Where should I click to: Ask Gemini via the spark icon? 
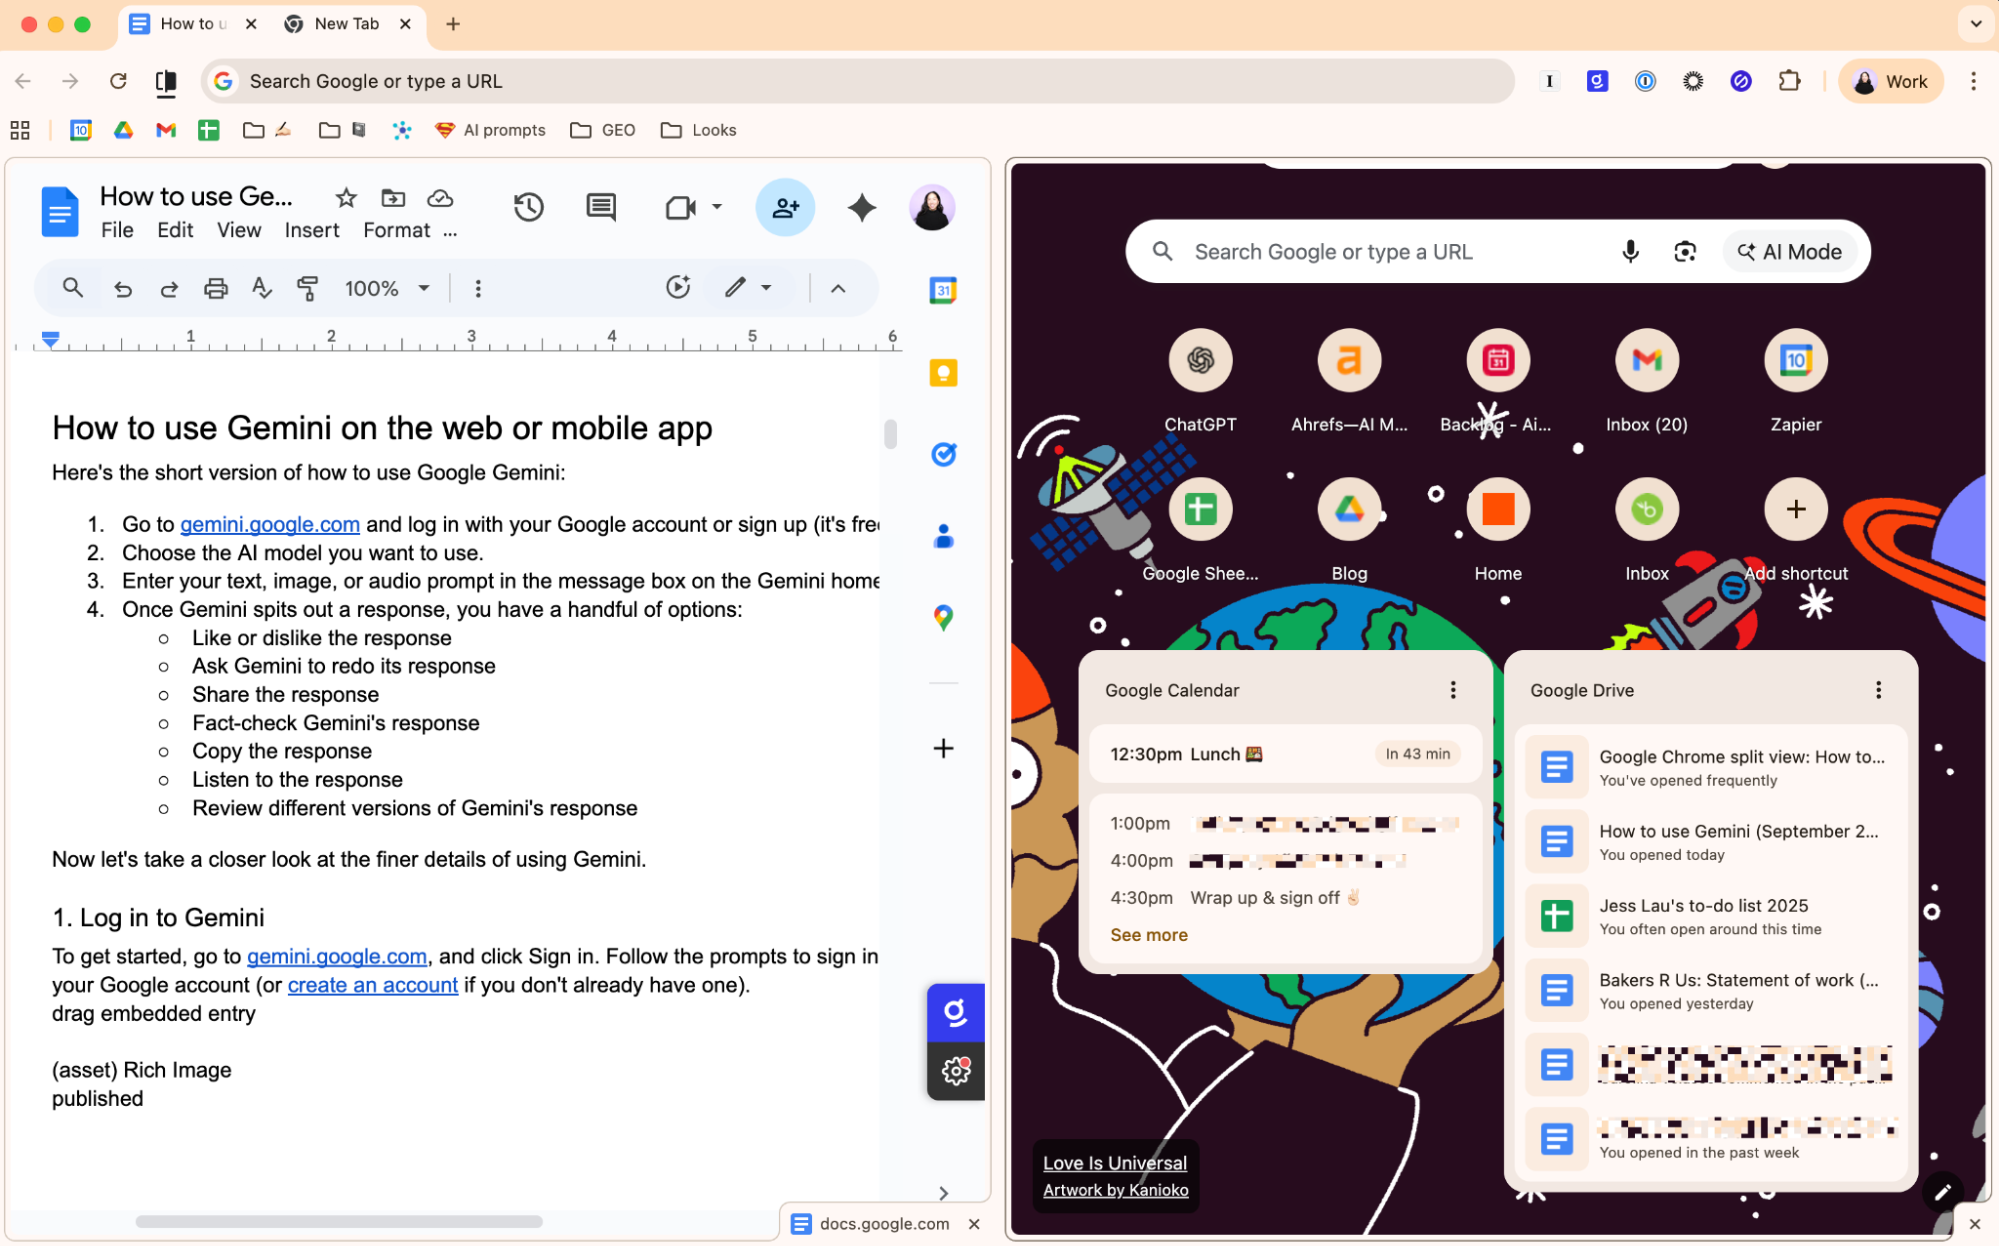pos(860,207)
